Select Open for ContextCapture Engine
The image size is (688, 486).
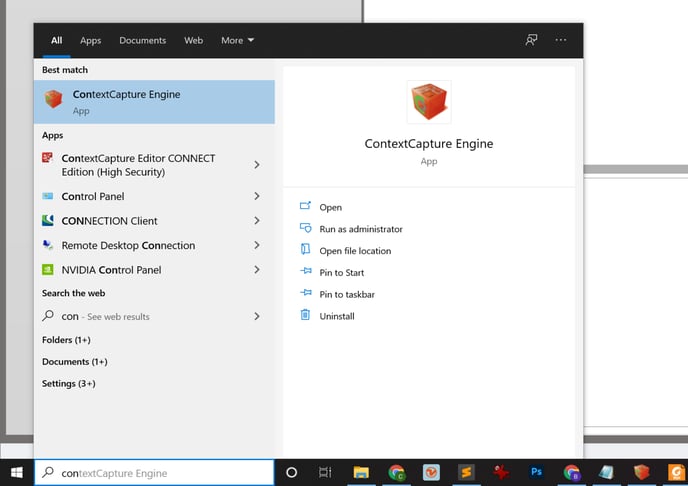(330, 207)
